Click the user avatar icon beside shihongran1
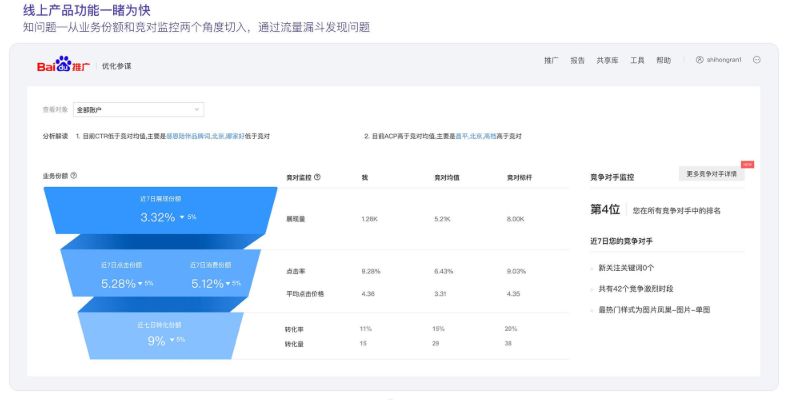 tap(699, 60)
